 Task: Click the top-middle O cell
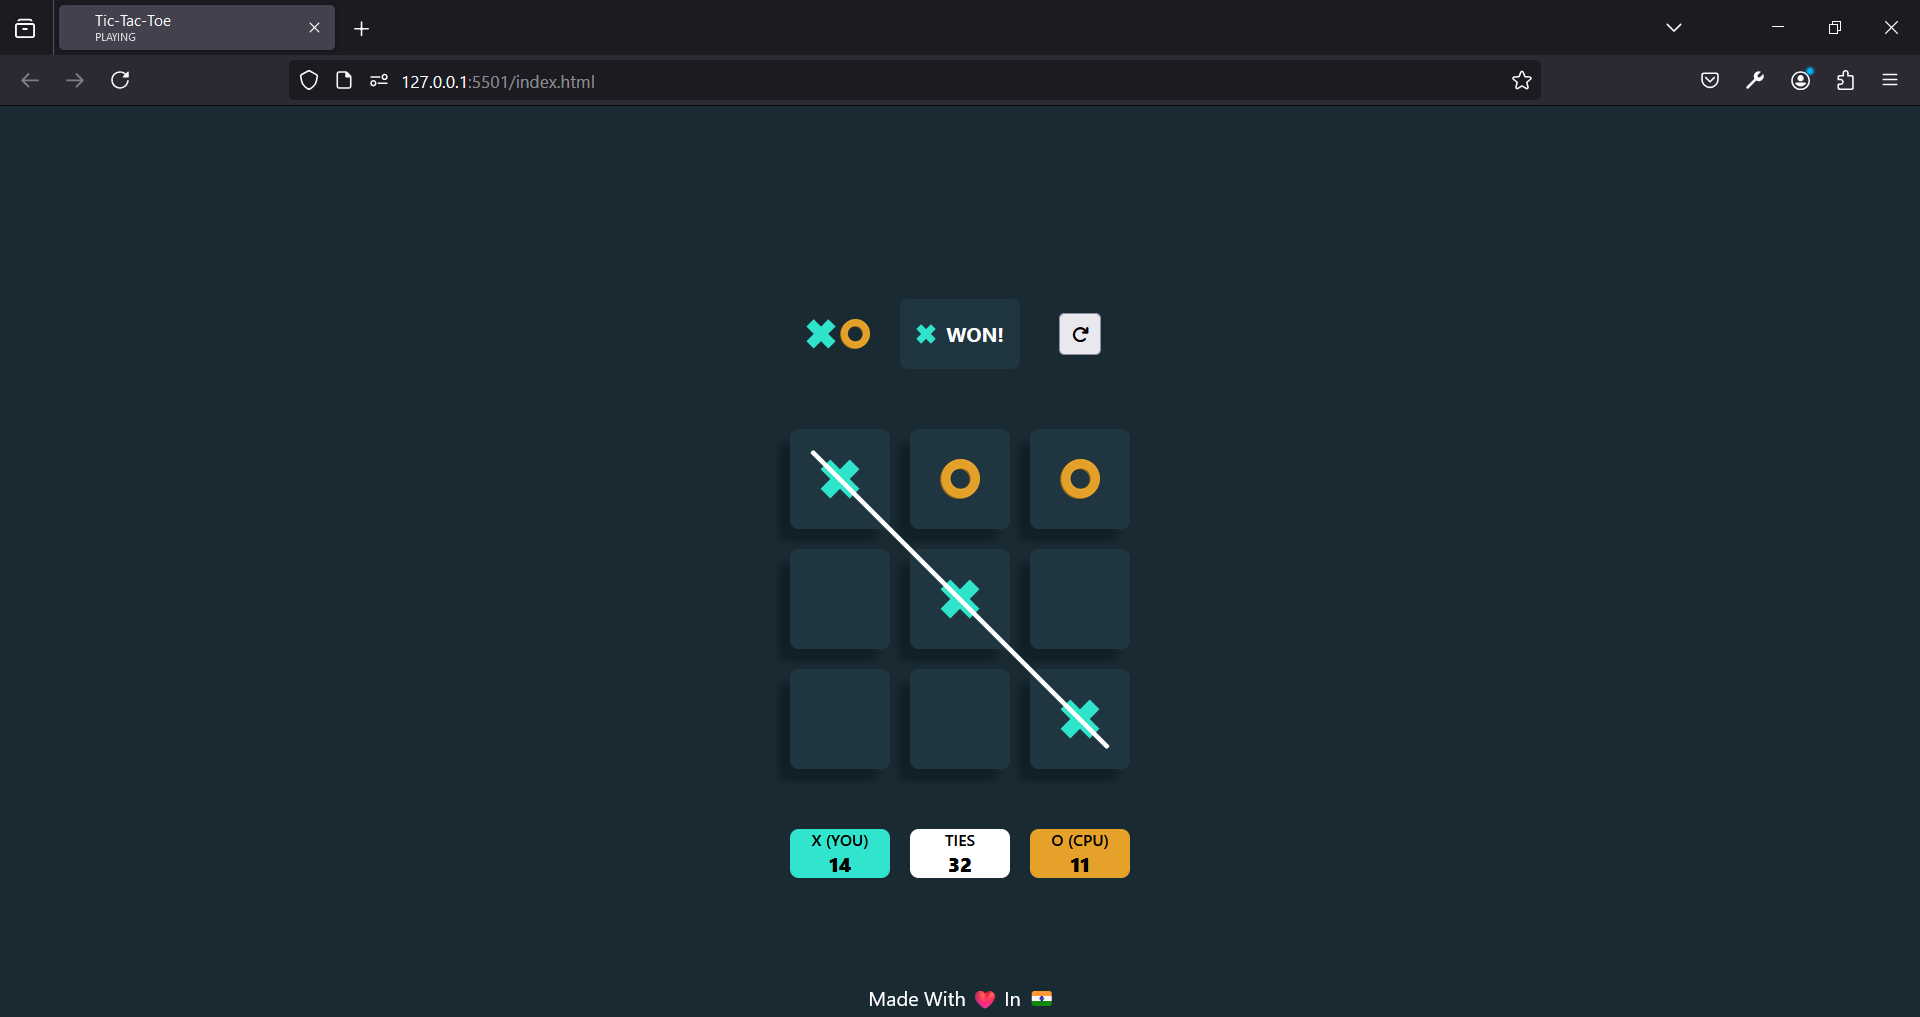point(960,479)
